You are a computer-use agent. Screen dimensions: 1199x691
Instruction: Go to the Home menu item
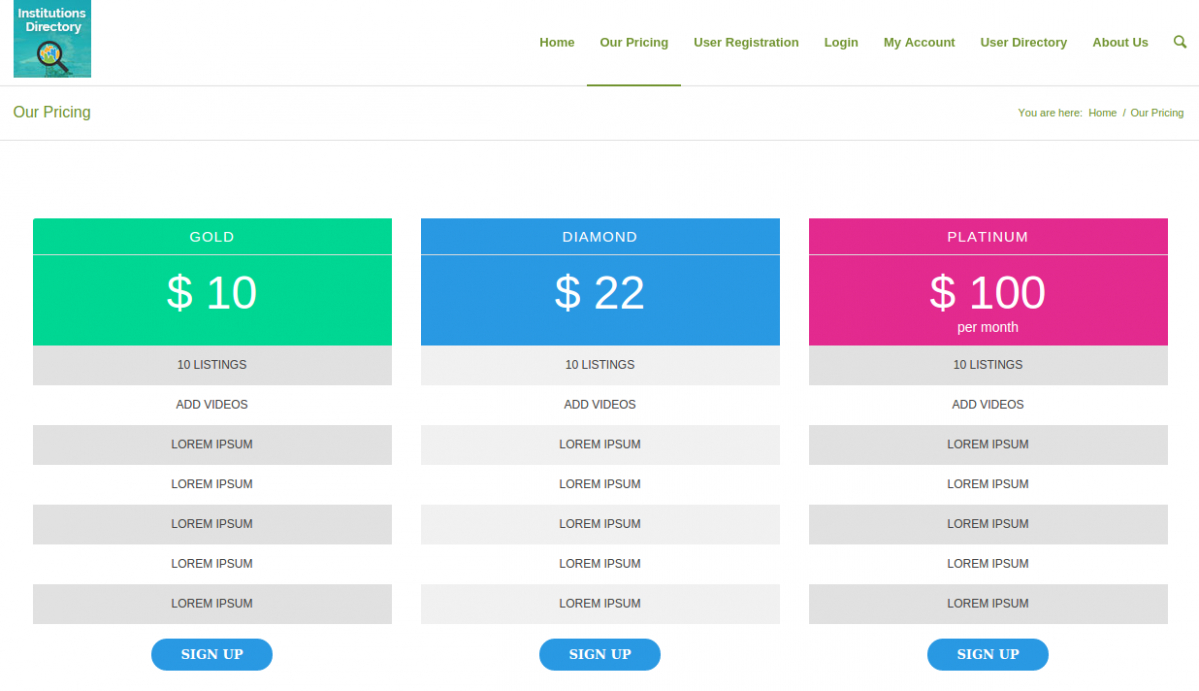[x=557, y=43]
